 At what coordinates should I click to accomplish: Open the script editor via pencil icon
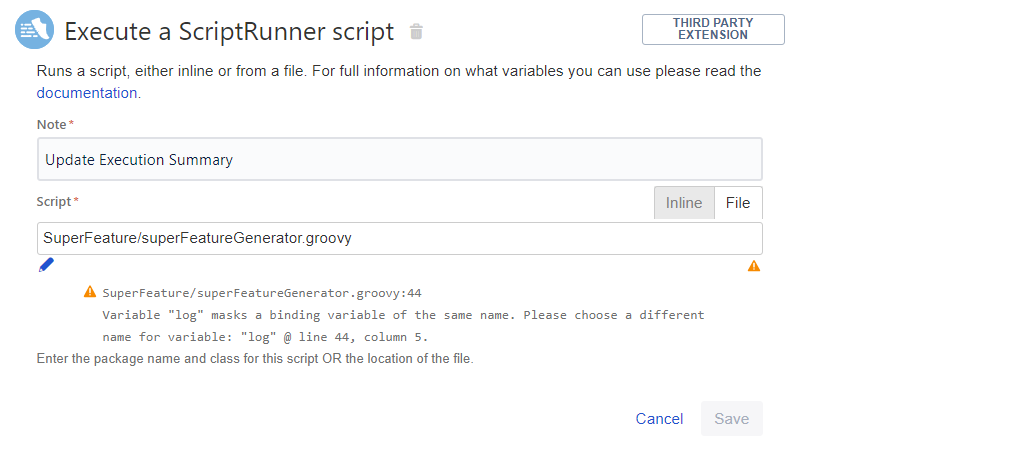coord(46,265)
